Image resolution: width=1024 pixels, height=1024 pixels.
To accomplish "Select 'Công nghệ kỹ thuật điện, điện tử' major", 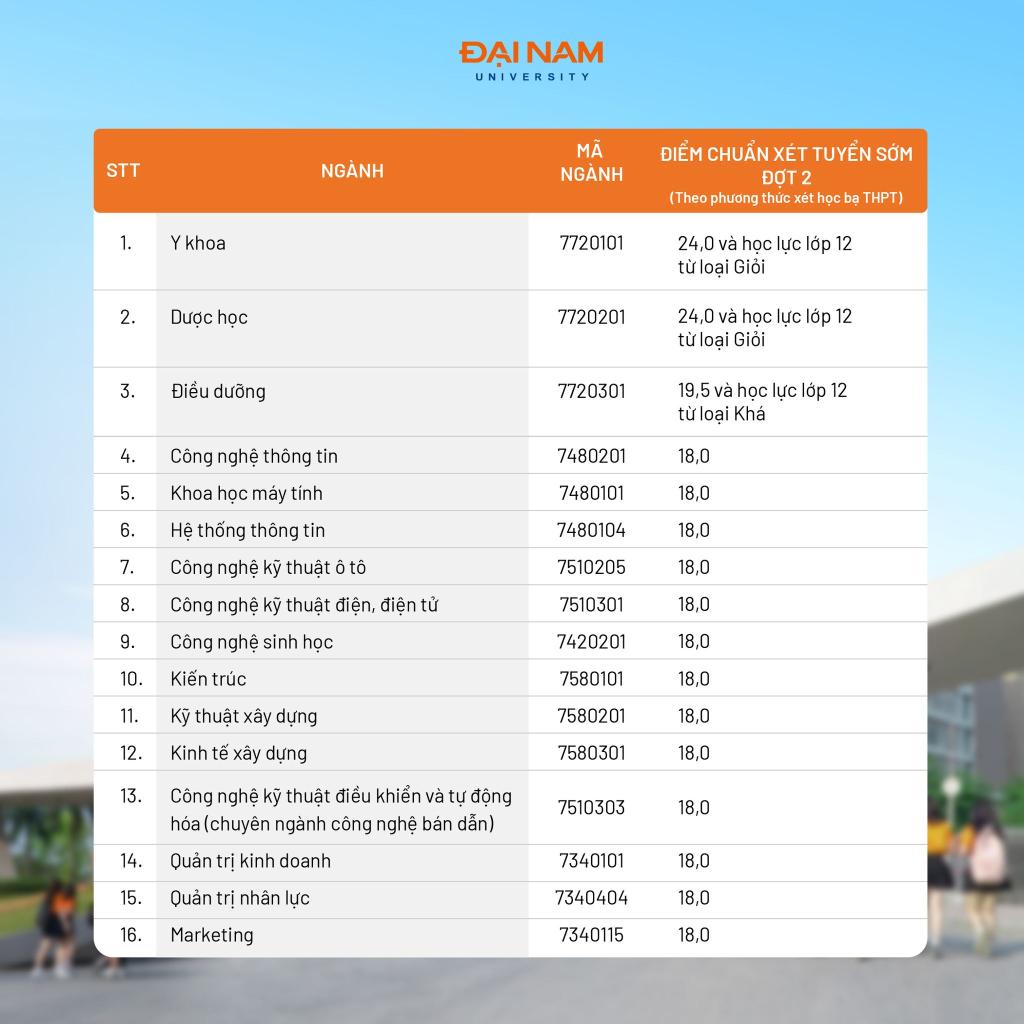I will click(x=304, y=605).
